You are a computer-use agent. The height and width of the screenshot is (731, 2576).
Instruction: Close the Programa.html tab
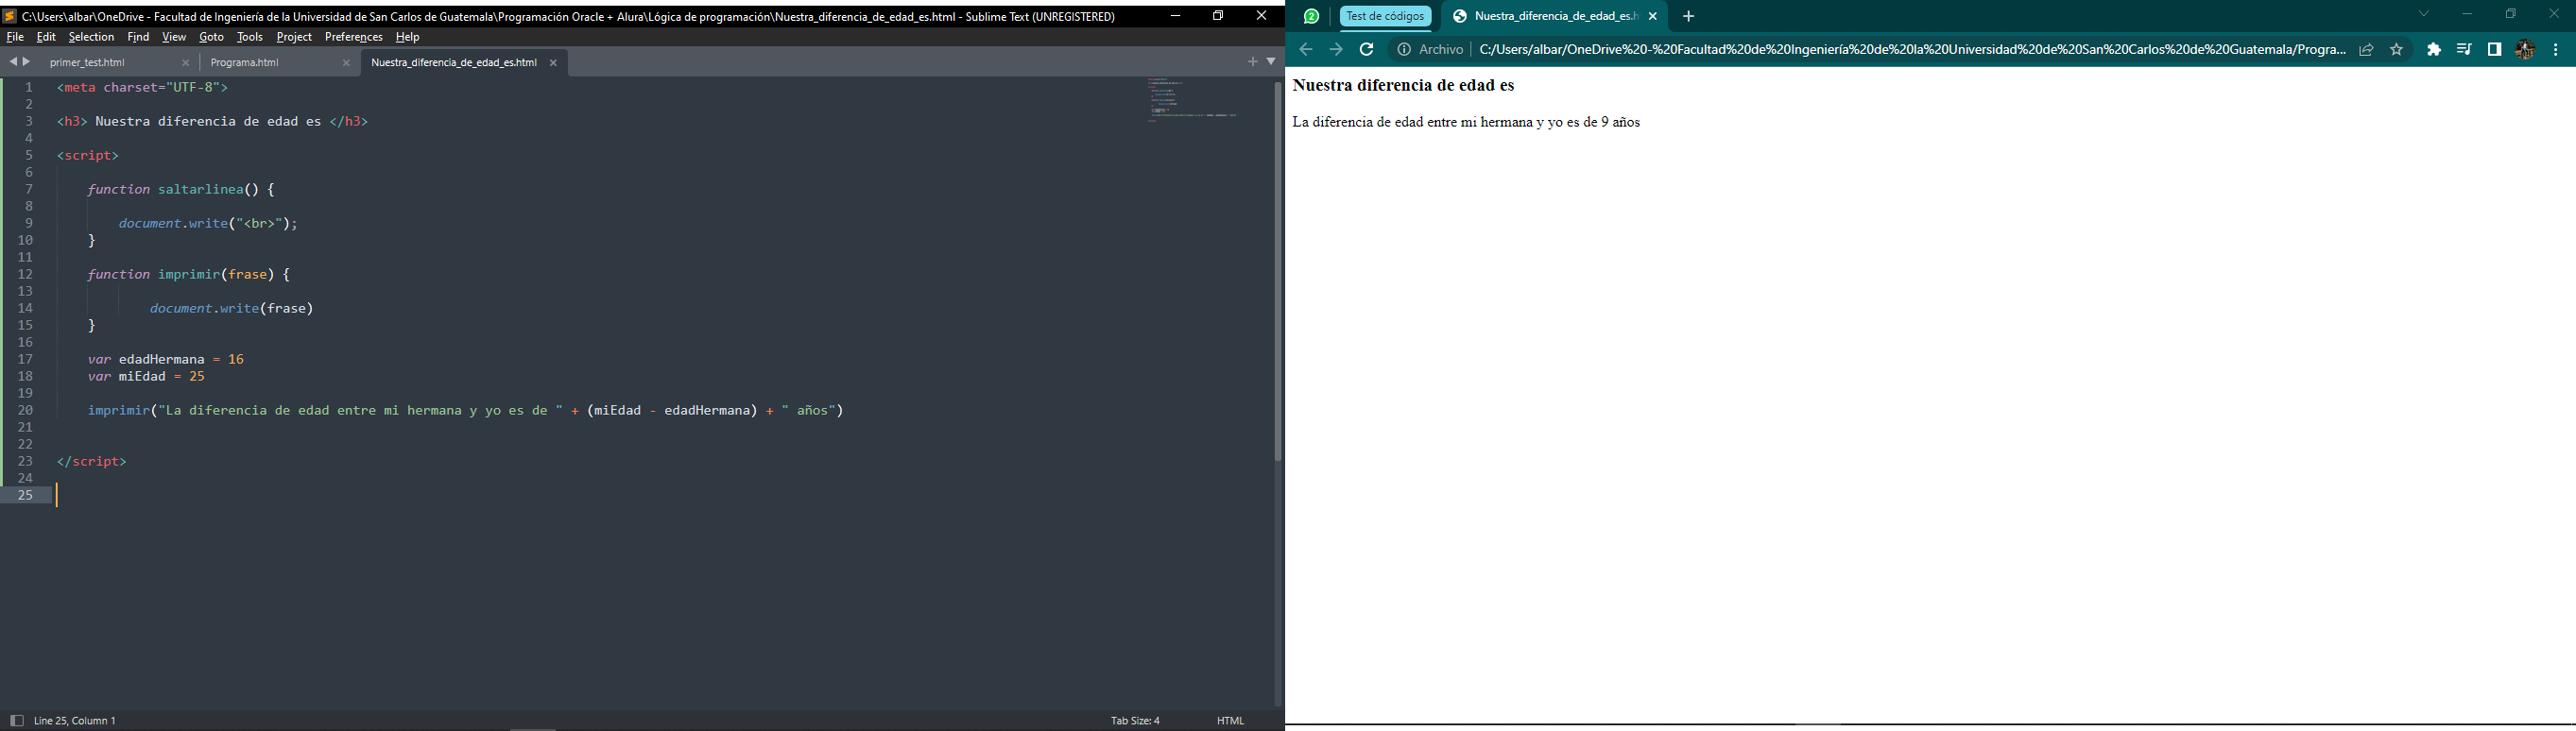[x=346, y=63]
